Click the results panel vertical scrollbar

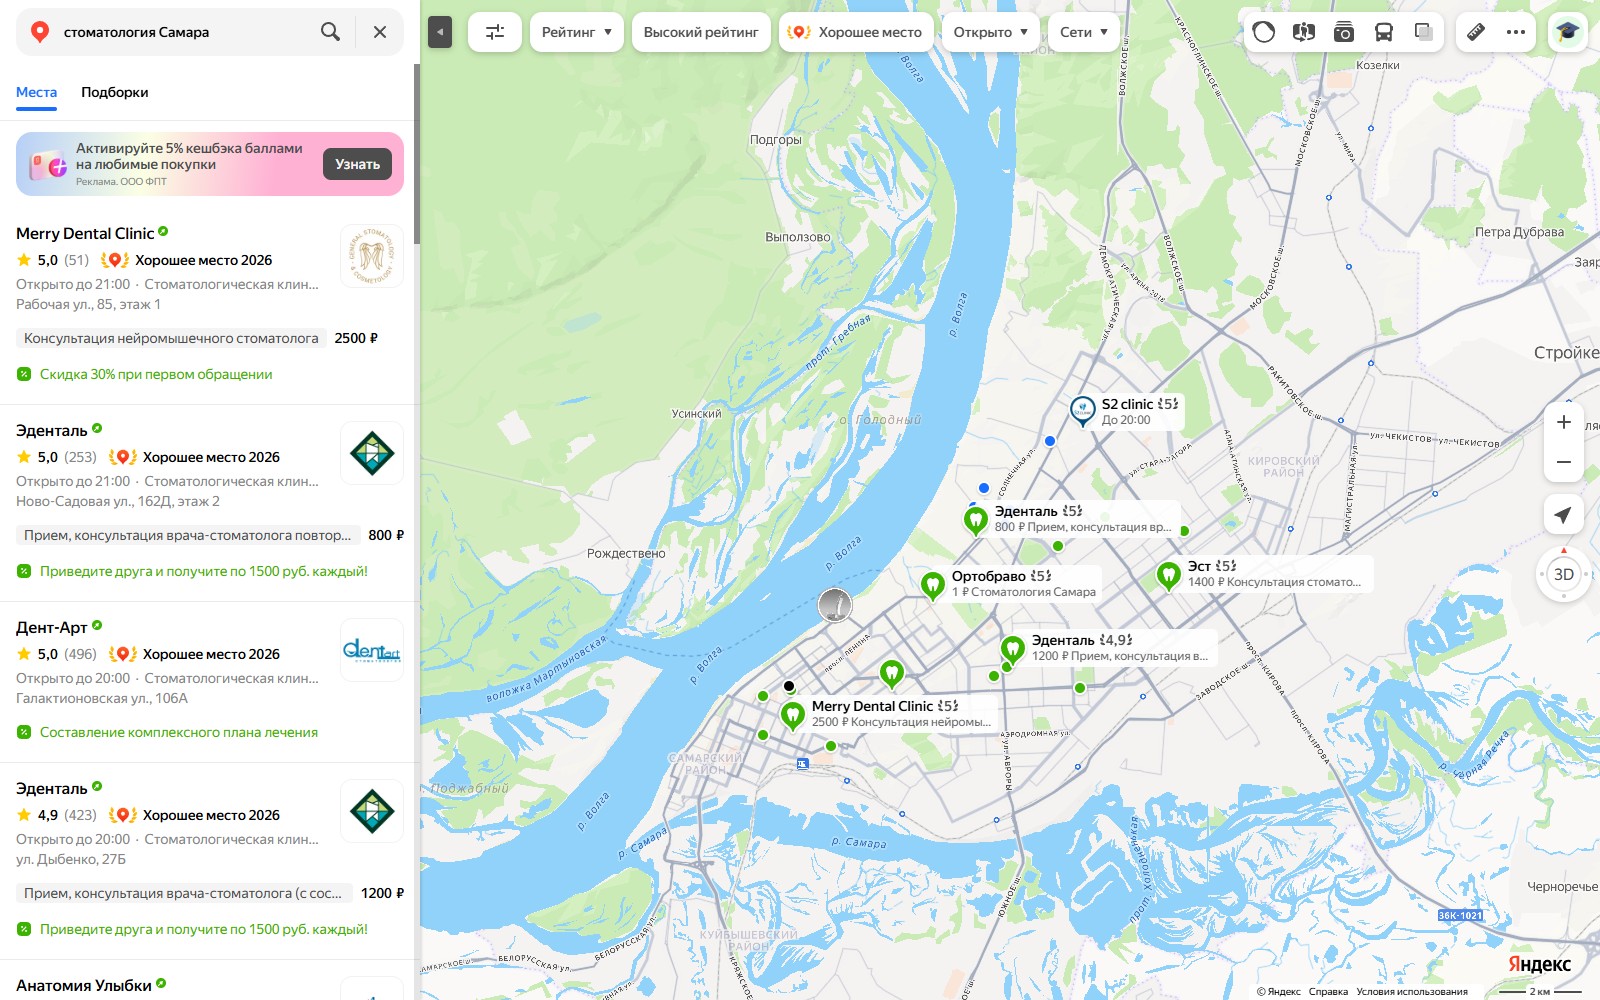coord(416,155)
